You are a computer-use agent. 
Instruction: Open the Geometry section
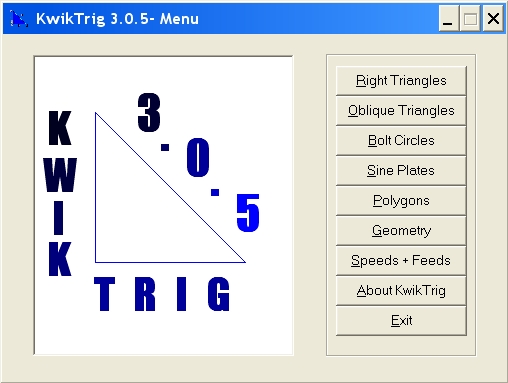[401, 231]
